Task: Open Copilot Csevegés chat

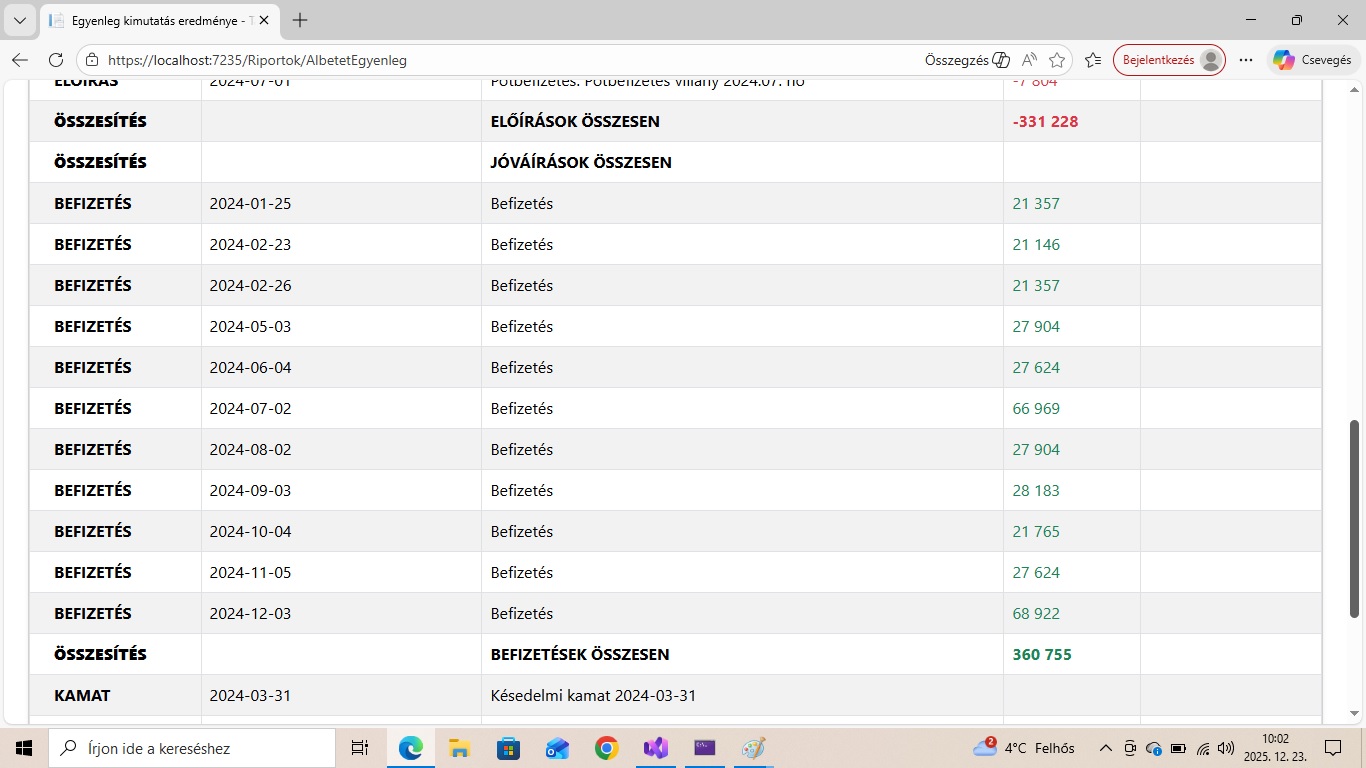Action: pyautogui.click(x=1312, y=60)
